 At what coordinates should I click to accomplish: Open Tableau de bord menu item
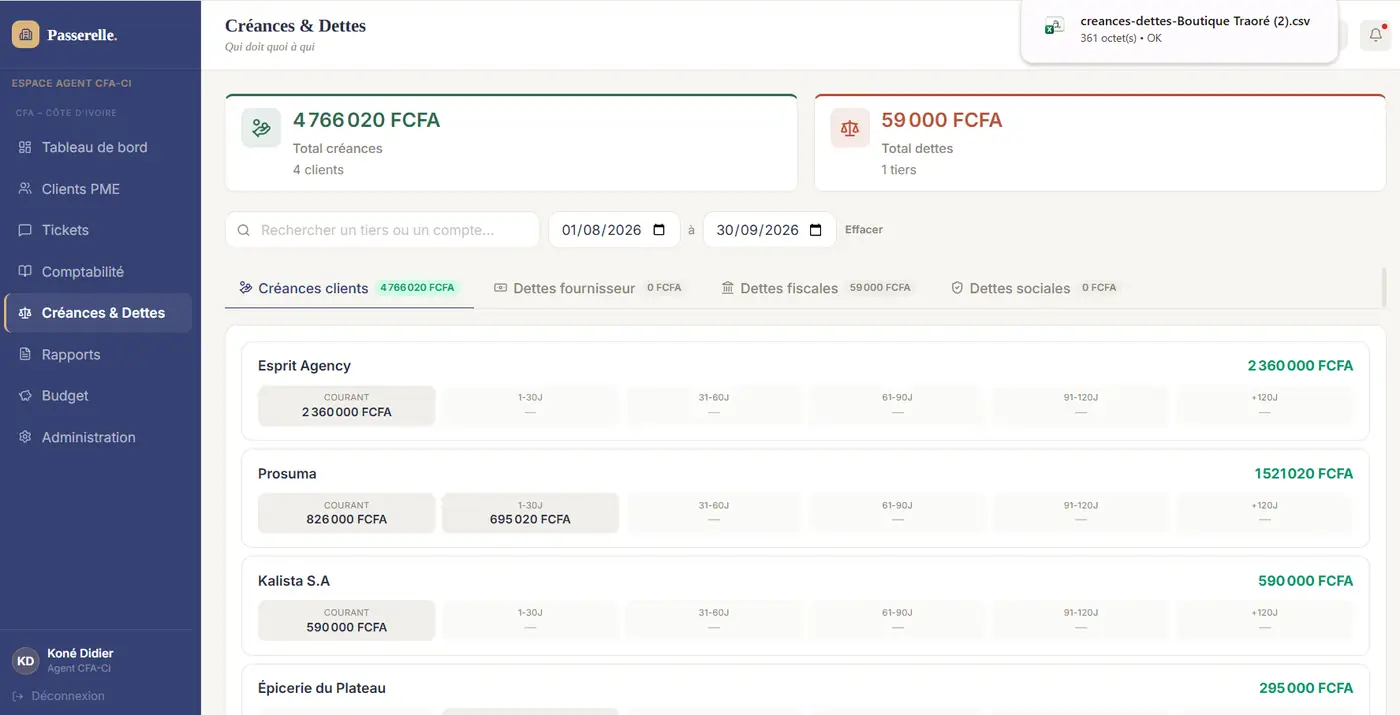[98, 147]
